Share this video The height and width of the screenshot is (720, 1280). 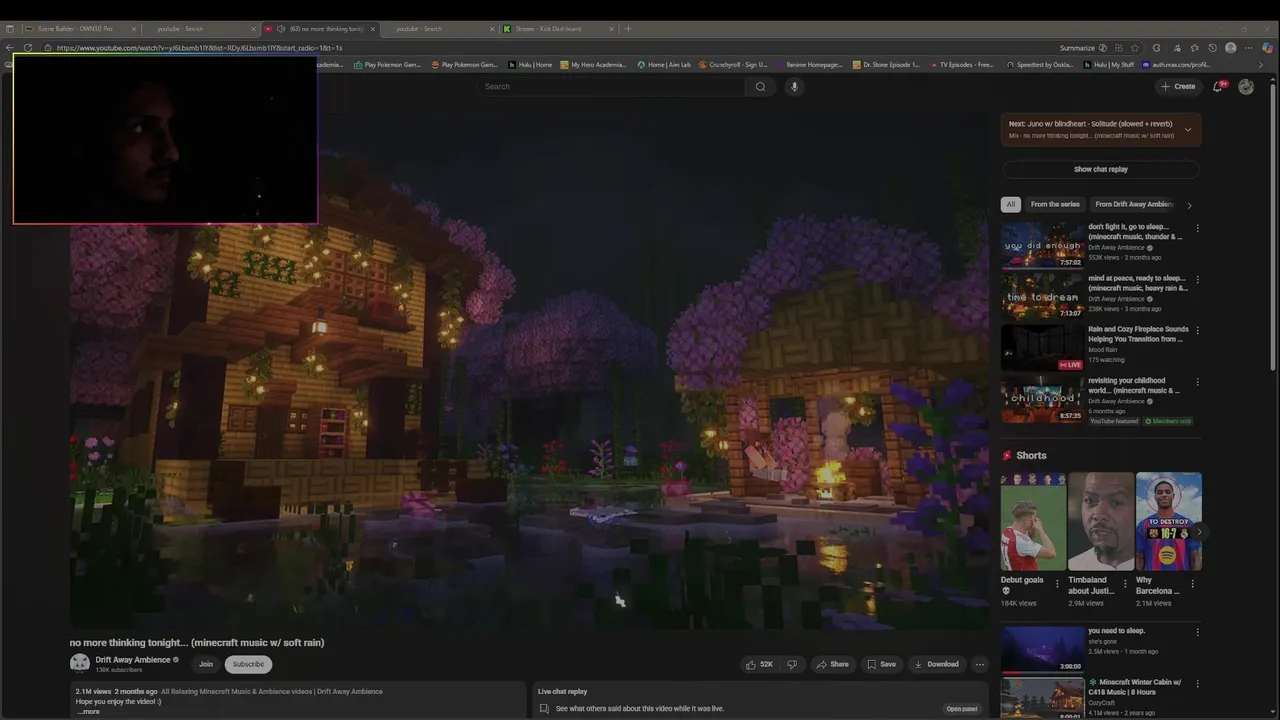(832, 664)
